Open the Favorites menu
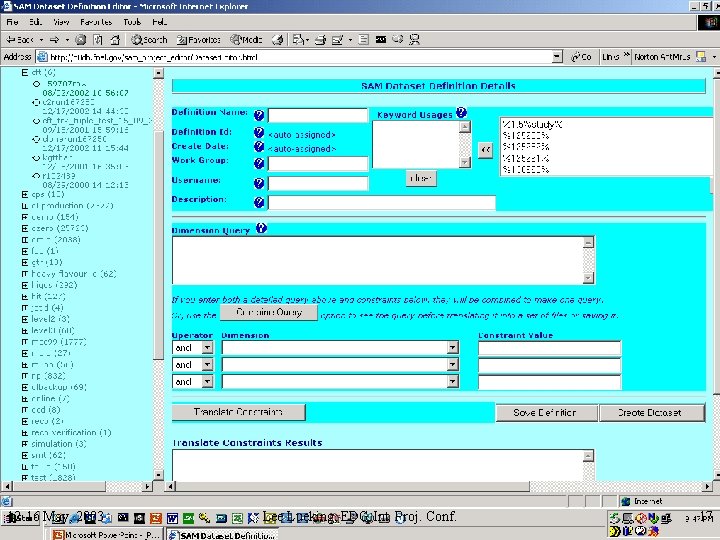The image size is (720, 540). pos(96,22)
